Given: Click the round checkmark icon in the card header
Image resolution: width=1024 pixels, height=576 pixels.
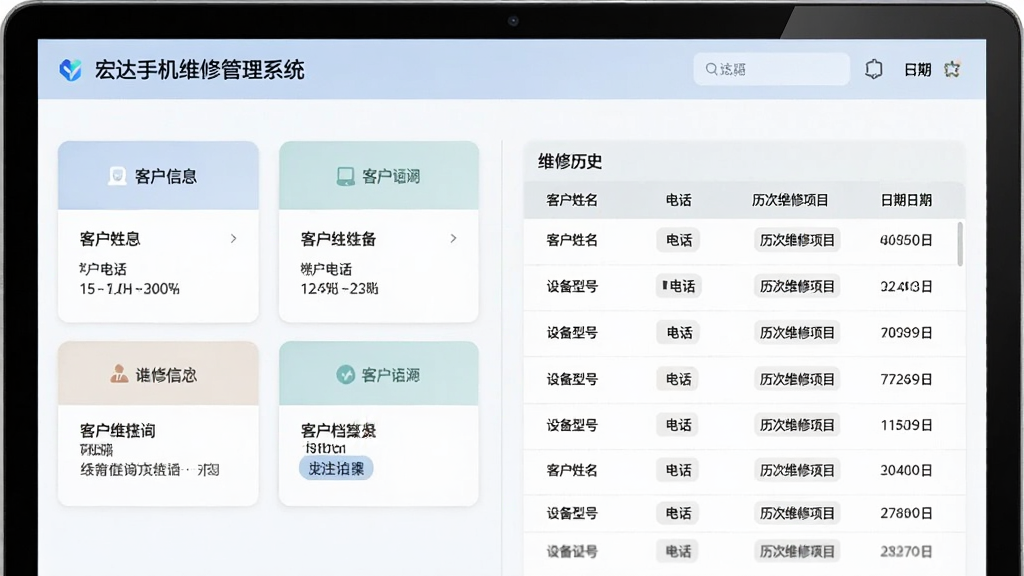Looking at the screenshot, I should coord(345,374).
